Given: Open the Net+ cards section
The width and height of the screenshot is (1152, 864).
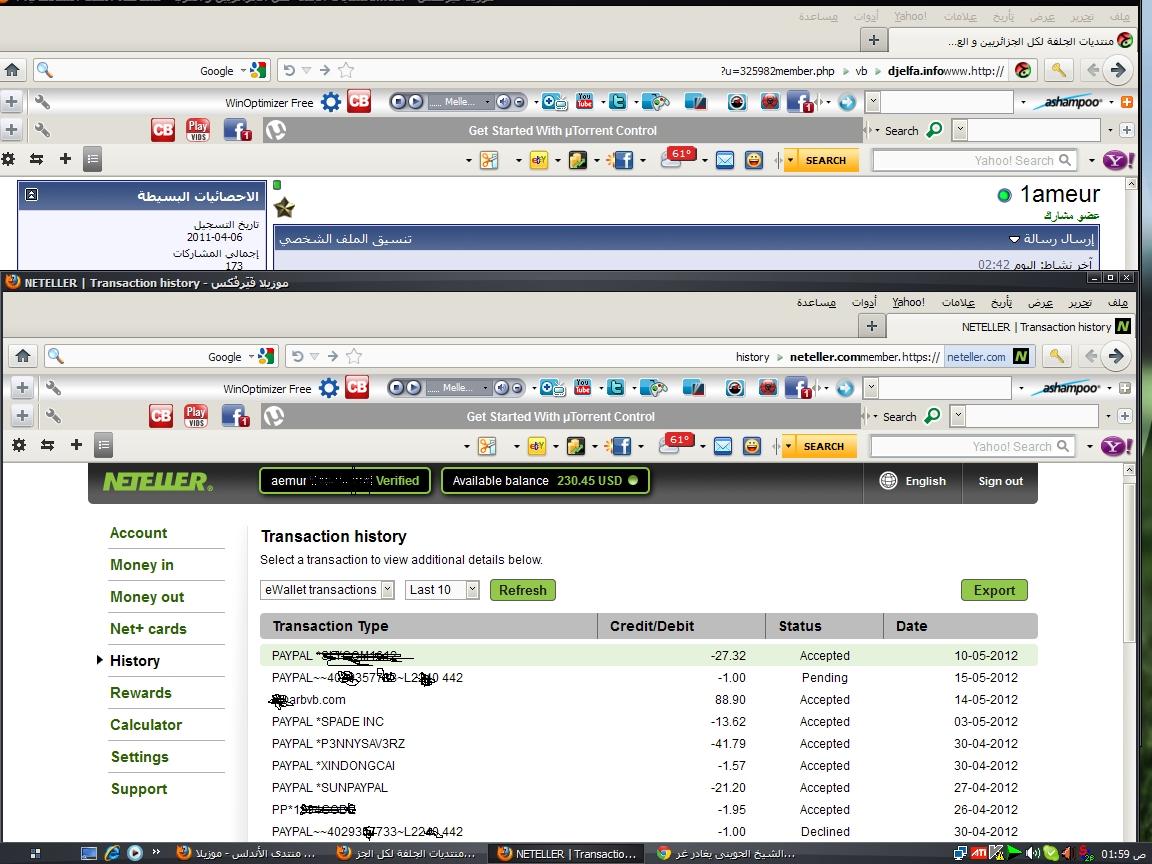Looking at the screenshot, I should point(148,628).
